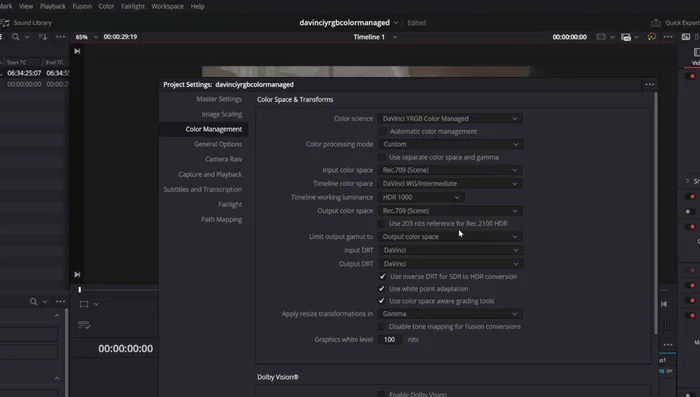Click the Project Settings vertical scrollbar
Viewport: 700px width, 397px height.
[x=655, y=213]
